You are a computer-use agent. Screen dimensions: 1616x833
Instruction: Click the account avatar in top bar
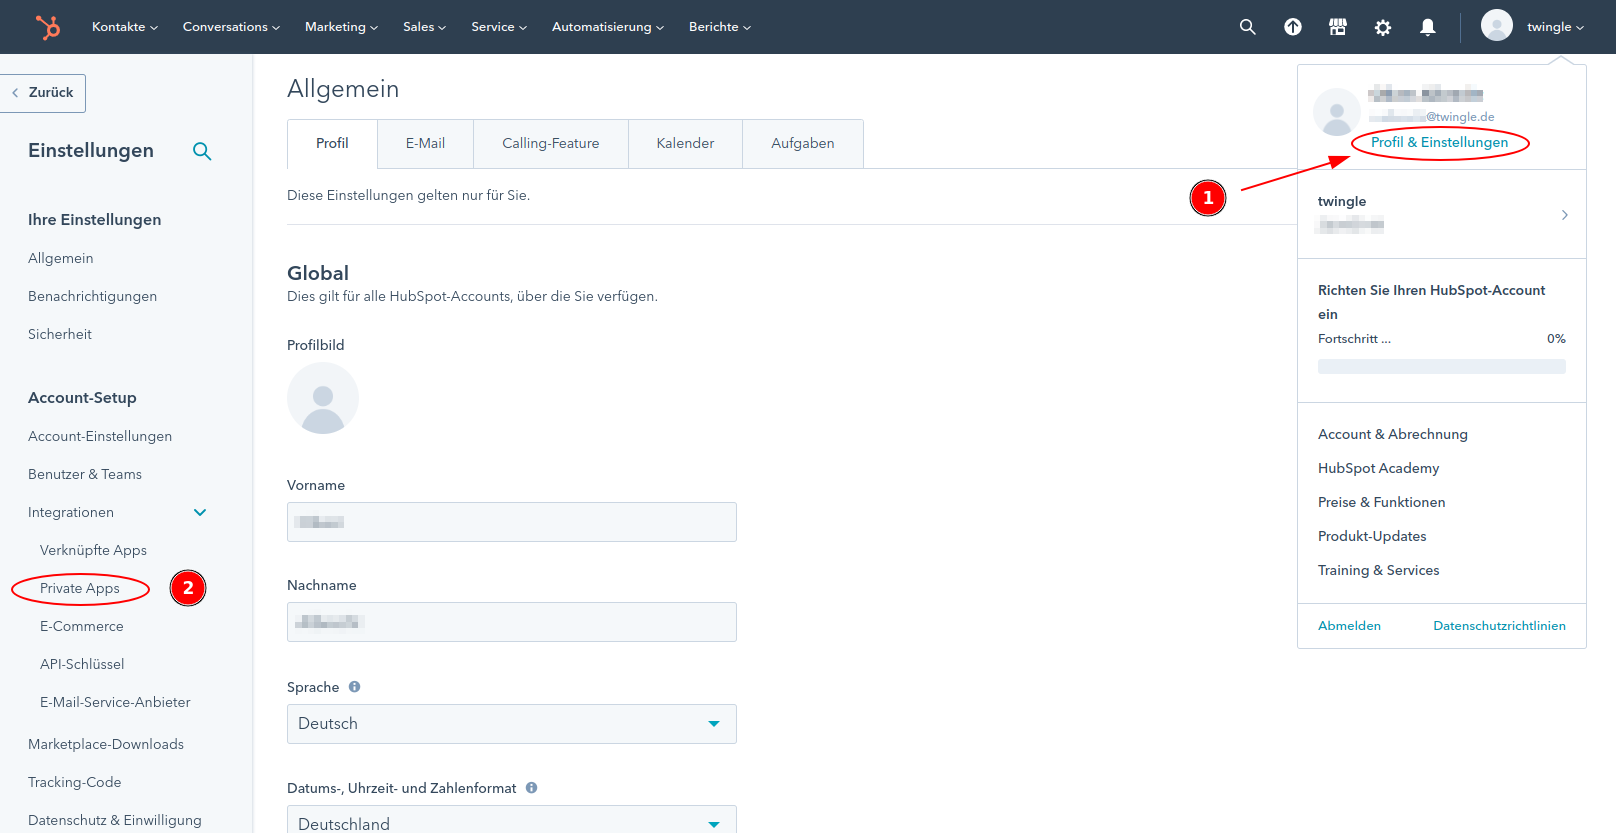(x=1497, y=25)
